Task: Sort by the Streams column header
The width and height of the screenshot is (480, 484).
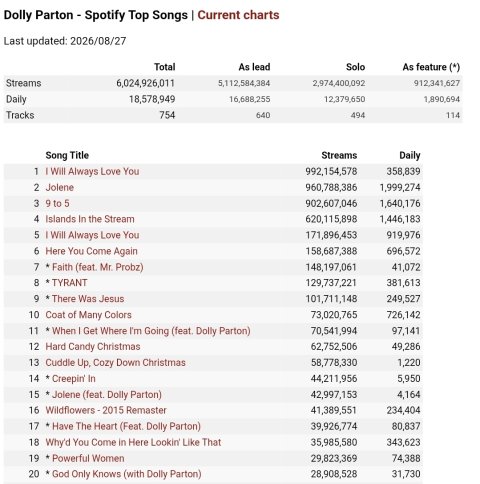Action: 339,155
